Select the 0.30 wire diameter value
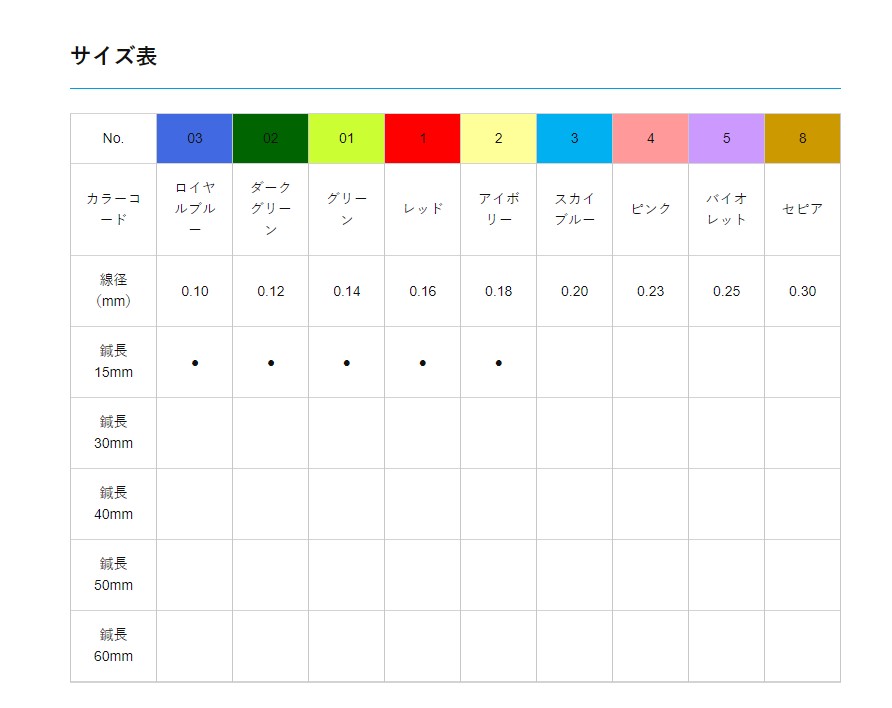 (x=802, y=291)
